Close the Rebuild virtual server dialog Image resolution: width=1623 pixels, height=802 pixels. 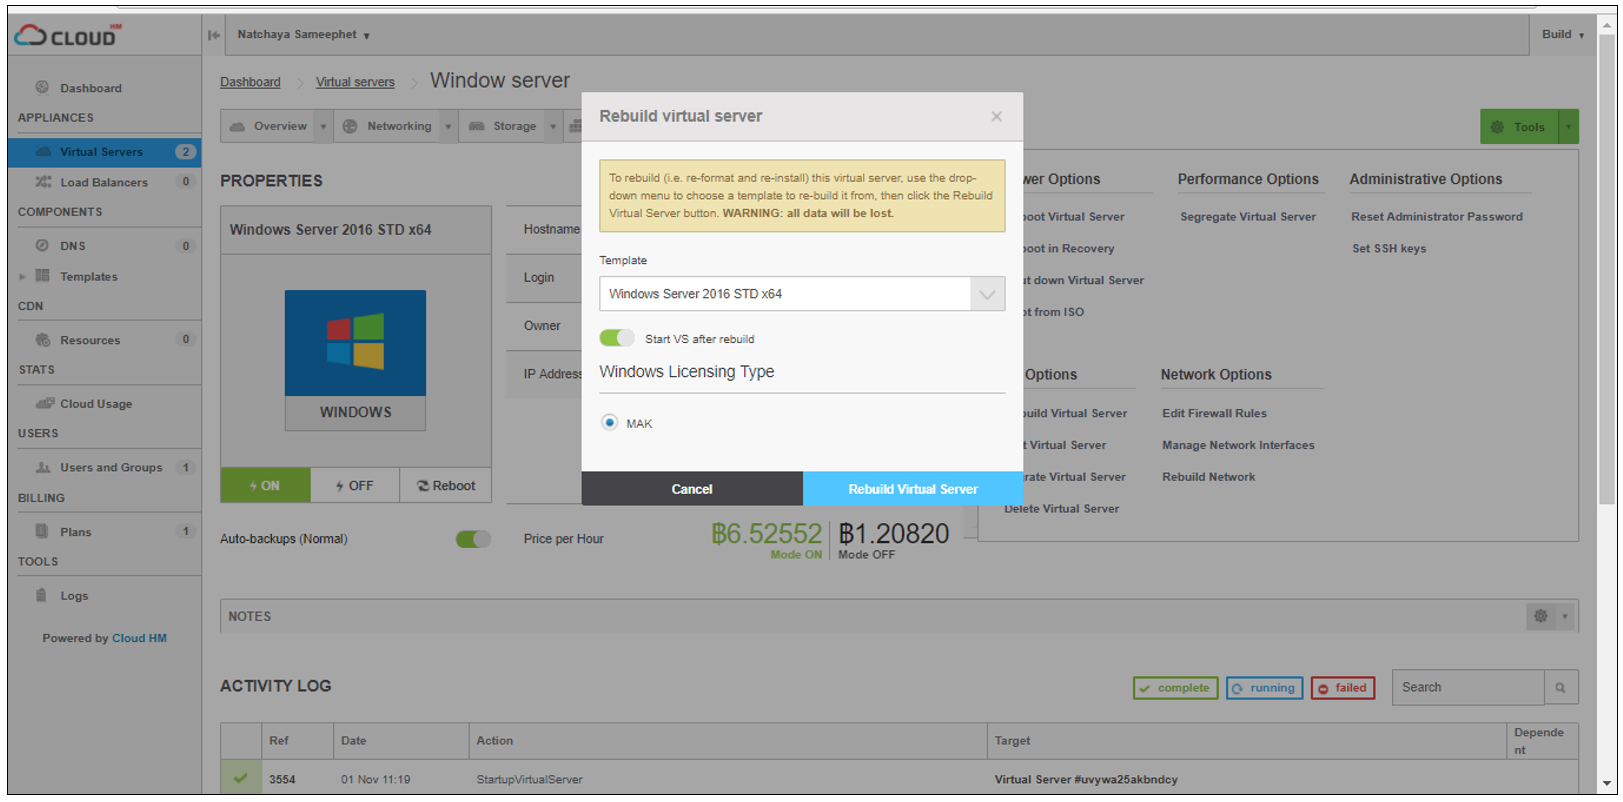(996, 117)
